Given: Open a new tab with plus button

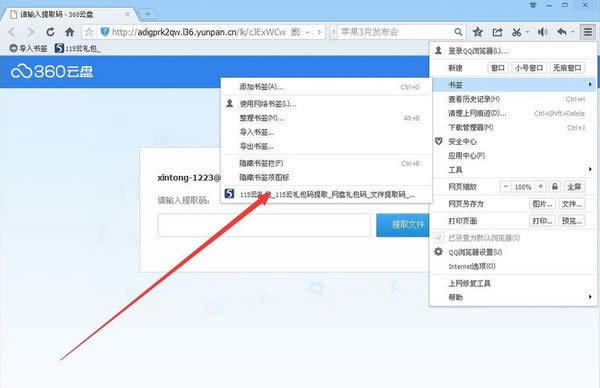Looking at the screenshot, I should (x=147, y=14).
